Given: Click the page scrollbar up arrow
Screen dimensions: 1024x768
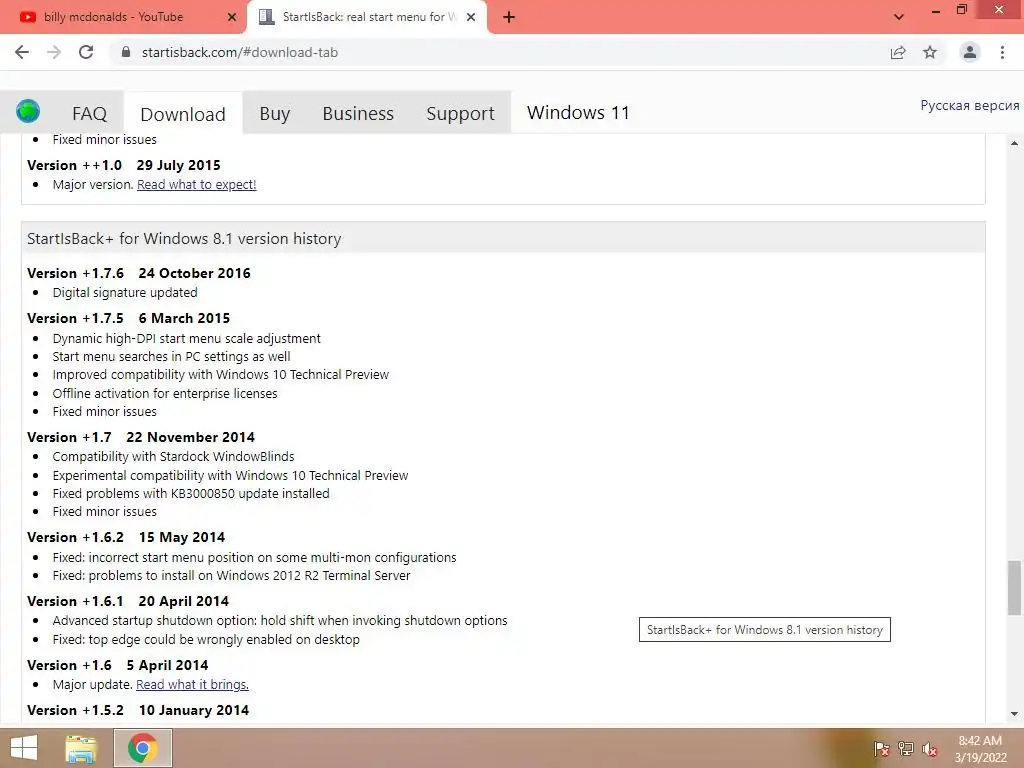Looking at the screenshot, I should 1014,143.
